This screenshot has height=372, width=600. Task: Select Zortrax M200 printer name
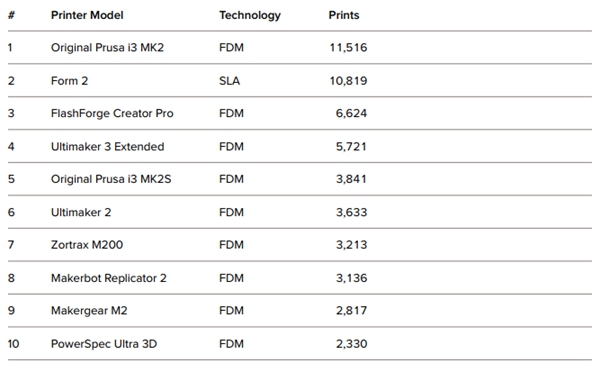(x=87, y=245)
